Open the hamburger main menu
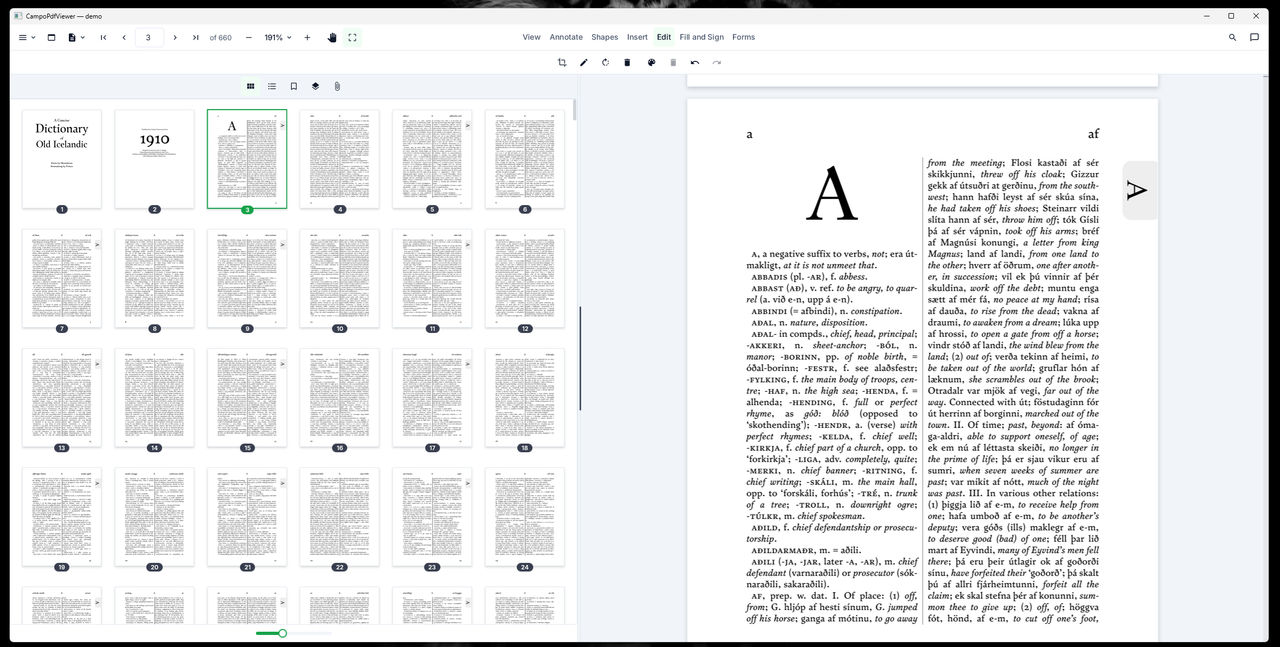Viewport: 1280px width, 647px height. coord(27,37)
